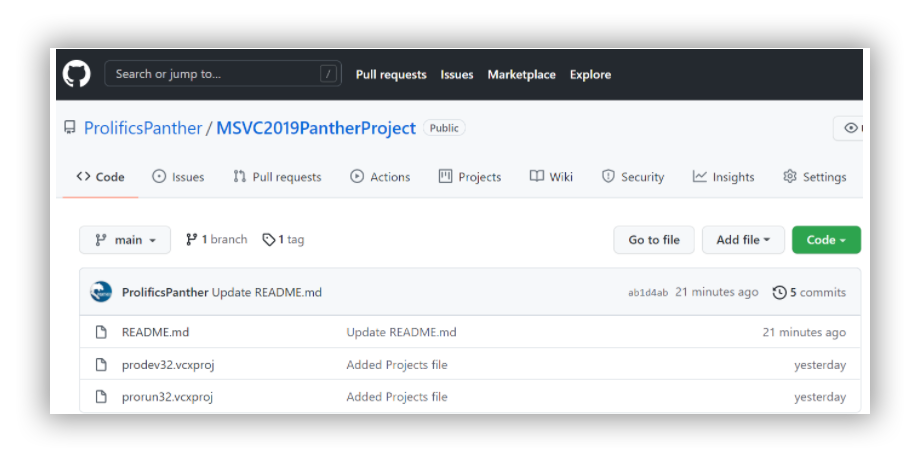921x470 pixels.
Task: Click '21 minutes ago' in README.md row
Action: coord(804,332)
